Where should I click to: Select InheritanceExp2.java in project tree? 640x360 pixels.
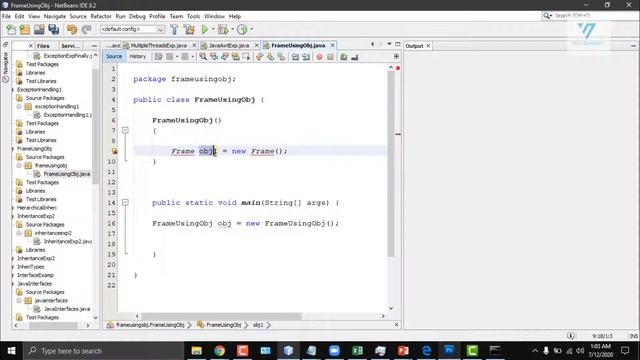pos(68,241)
